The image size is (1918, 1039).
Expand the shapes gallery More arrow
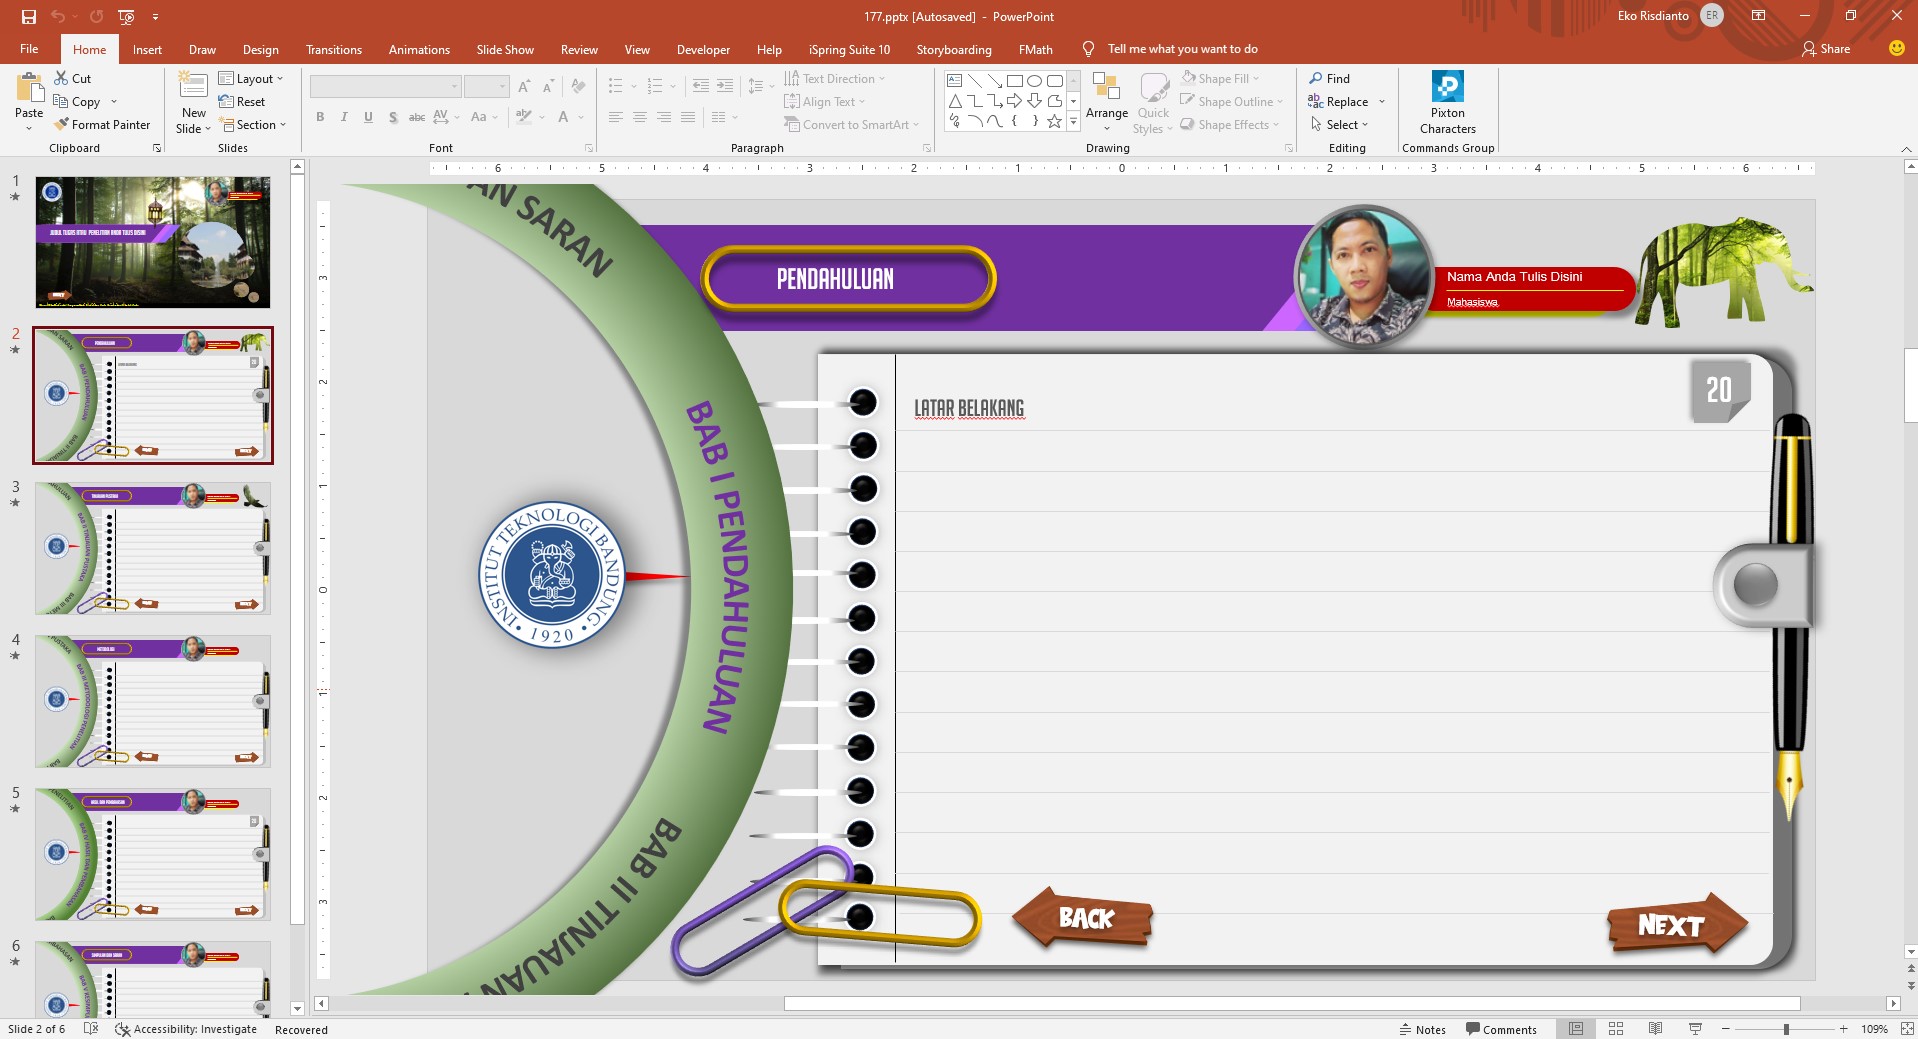[1073, 121]
